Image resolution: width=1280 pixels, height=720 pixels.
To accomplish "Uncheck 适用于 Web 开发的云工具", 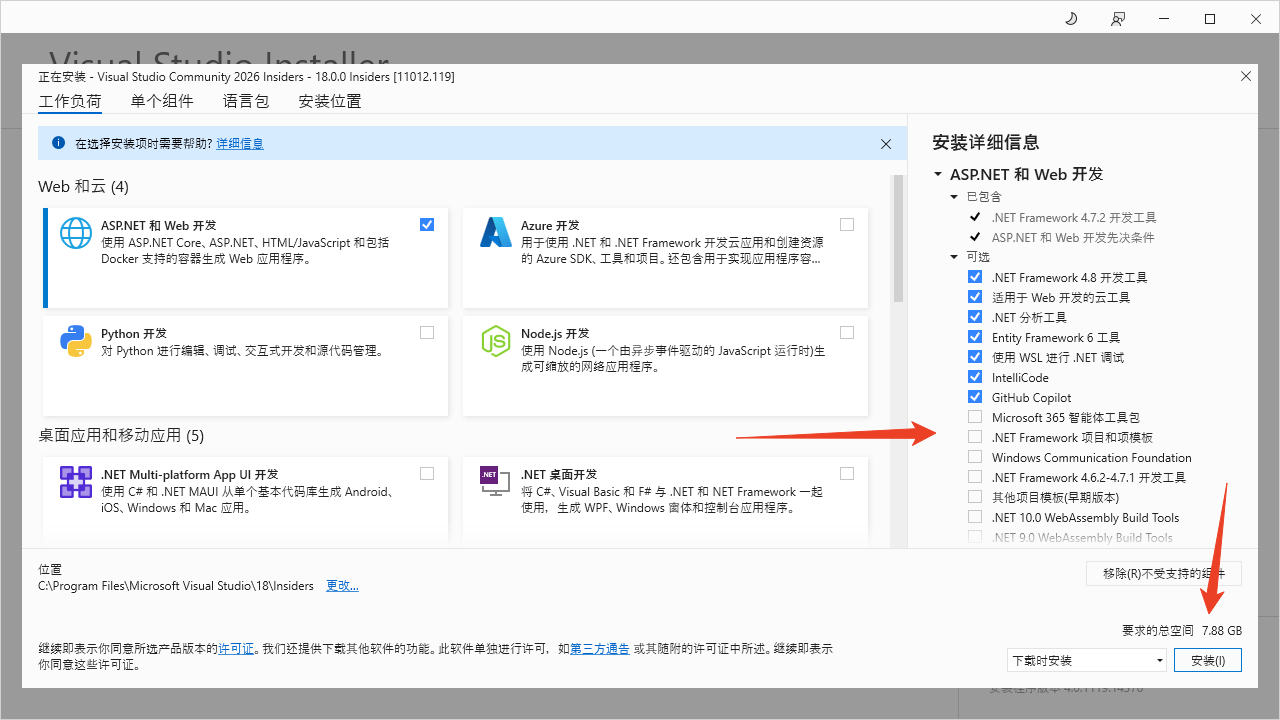I will 975,297.
